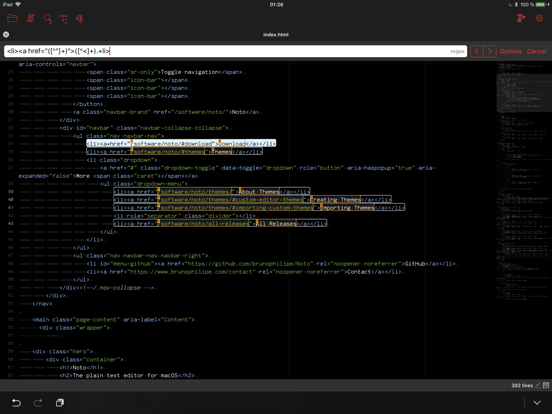The height and width of the screenshot is (414, 552).
Task: Click the About Themes match on line 39
Action: [x=212, y=192]
